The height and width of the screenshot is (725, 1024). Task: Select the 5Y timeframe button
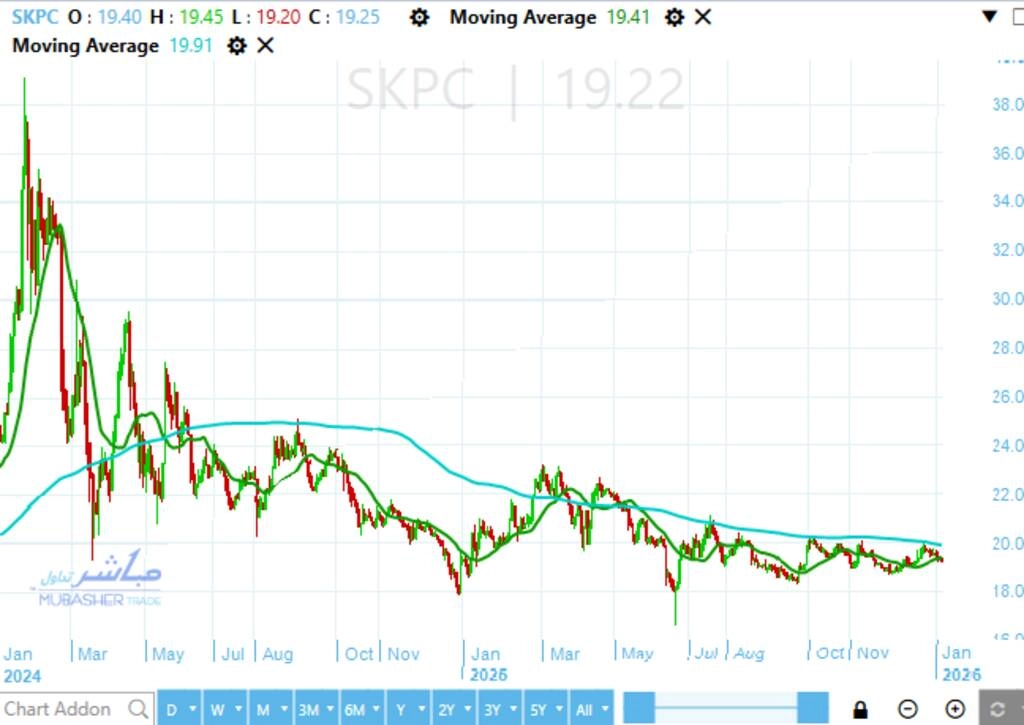(x=538, y=710)
